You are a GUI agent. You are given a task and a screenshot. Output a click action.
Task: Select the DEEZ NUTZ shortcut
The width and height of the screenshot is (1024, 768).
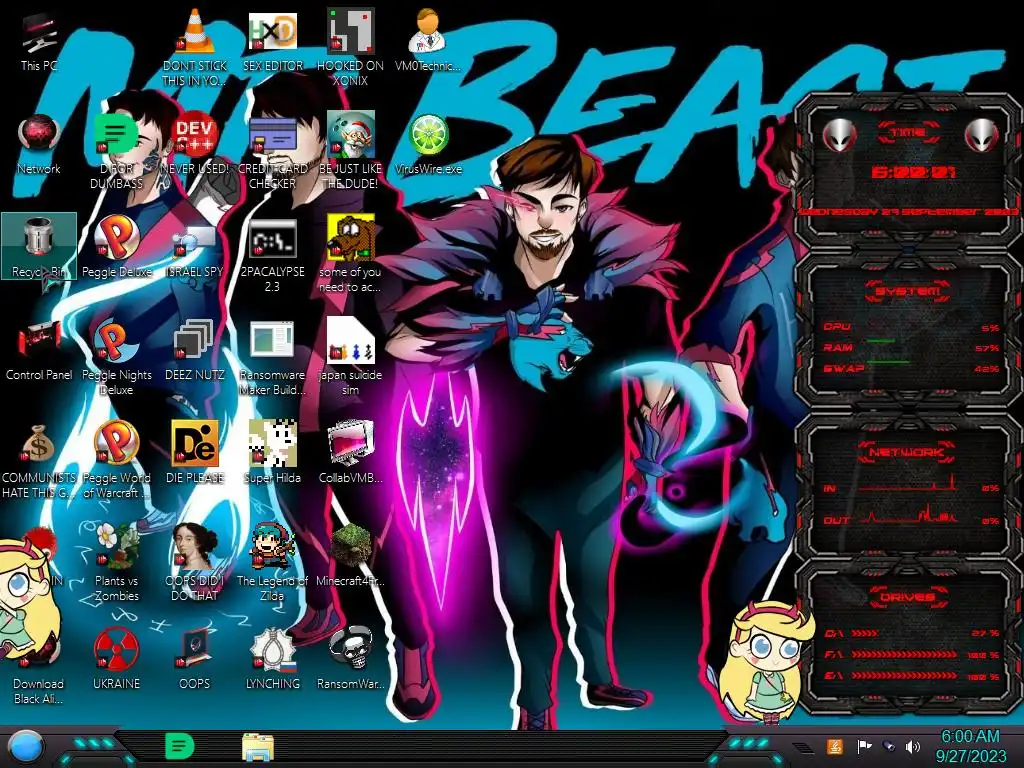click(x=195, y=350)
